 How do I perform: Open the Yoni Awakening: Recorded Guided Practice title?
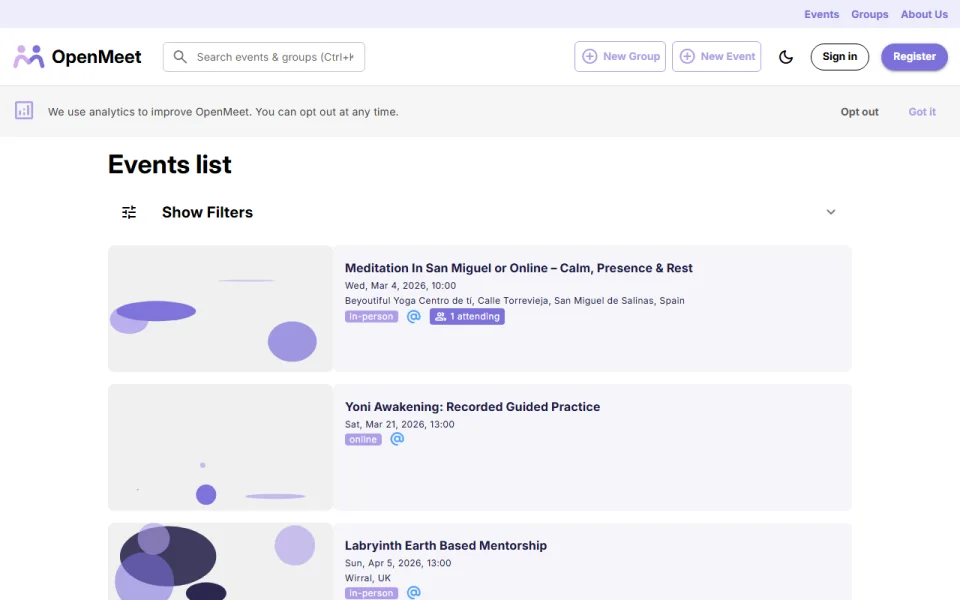(x=472, y=407)
